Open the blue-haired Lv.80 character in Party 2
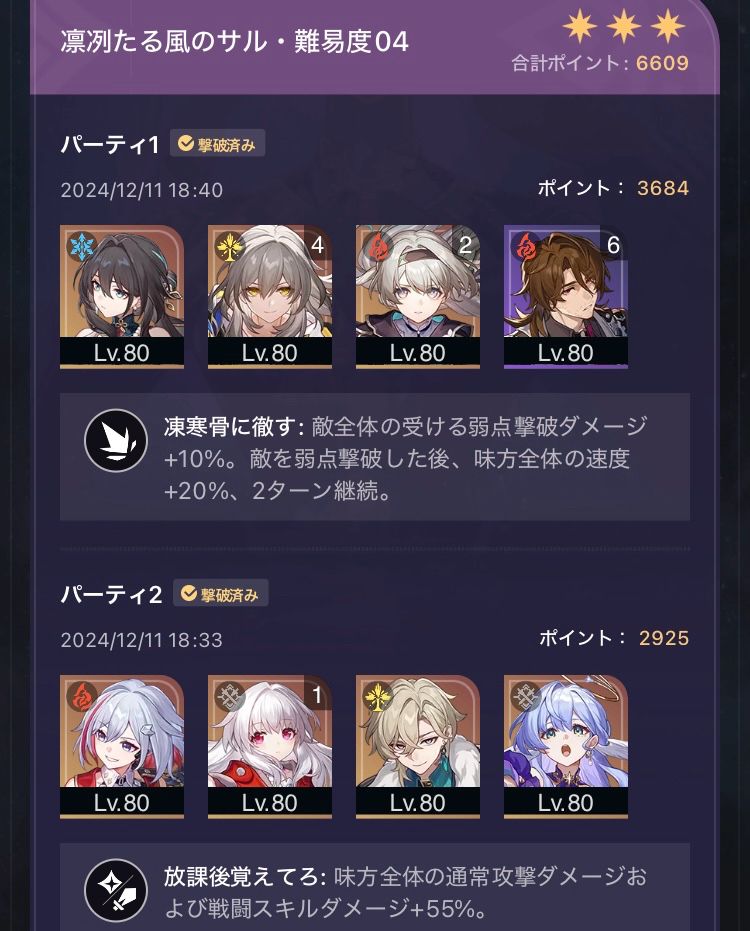The width and height of the screenshot is (750, 931). coord(566,746)
